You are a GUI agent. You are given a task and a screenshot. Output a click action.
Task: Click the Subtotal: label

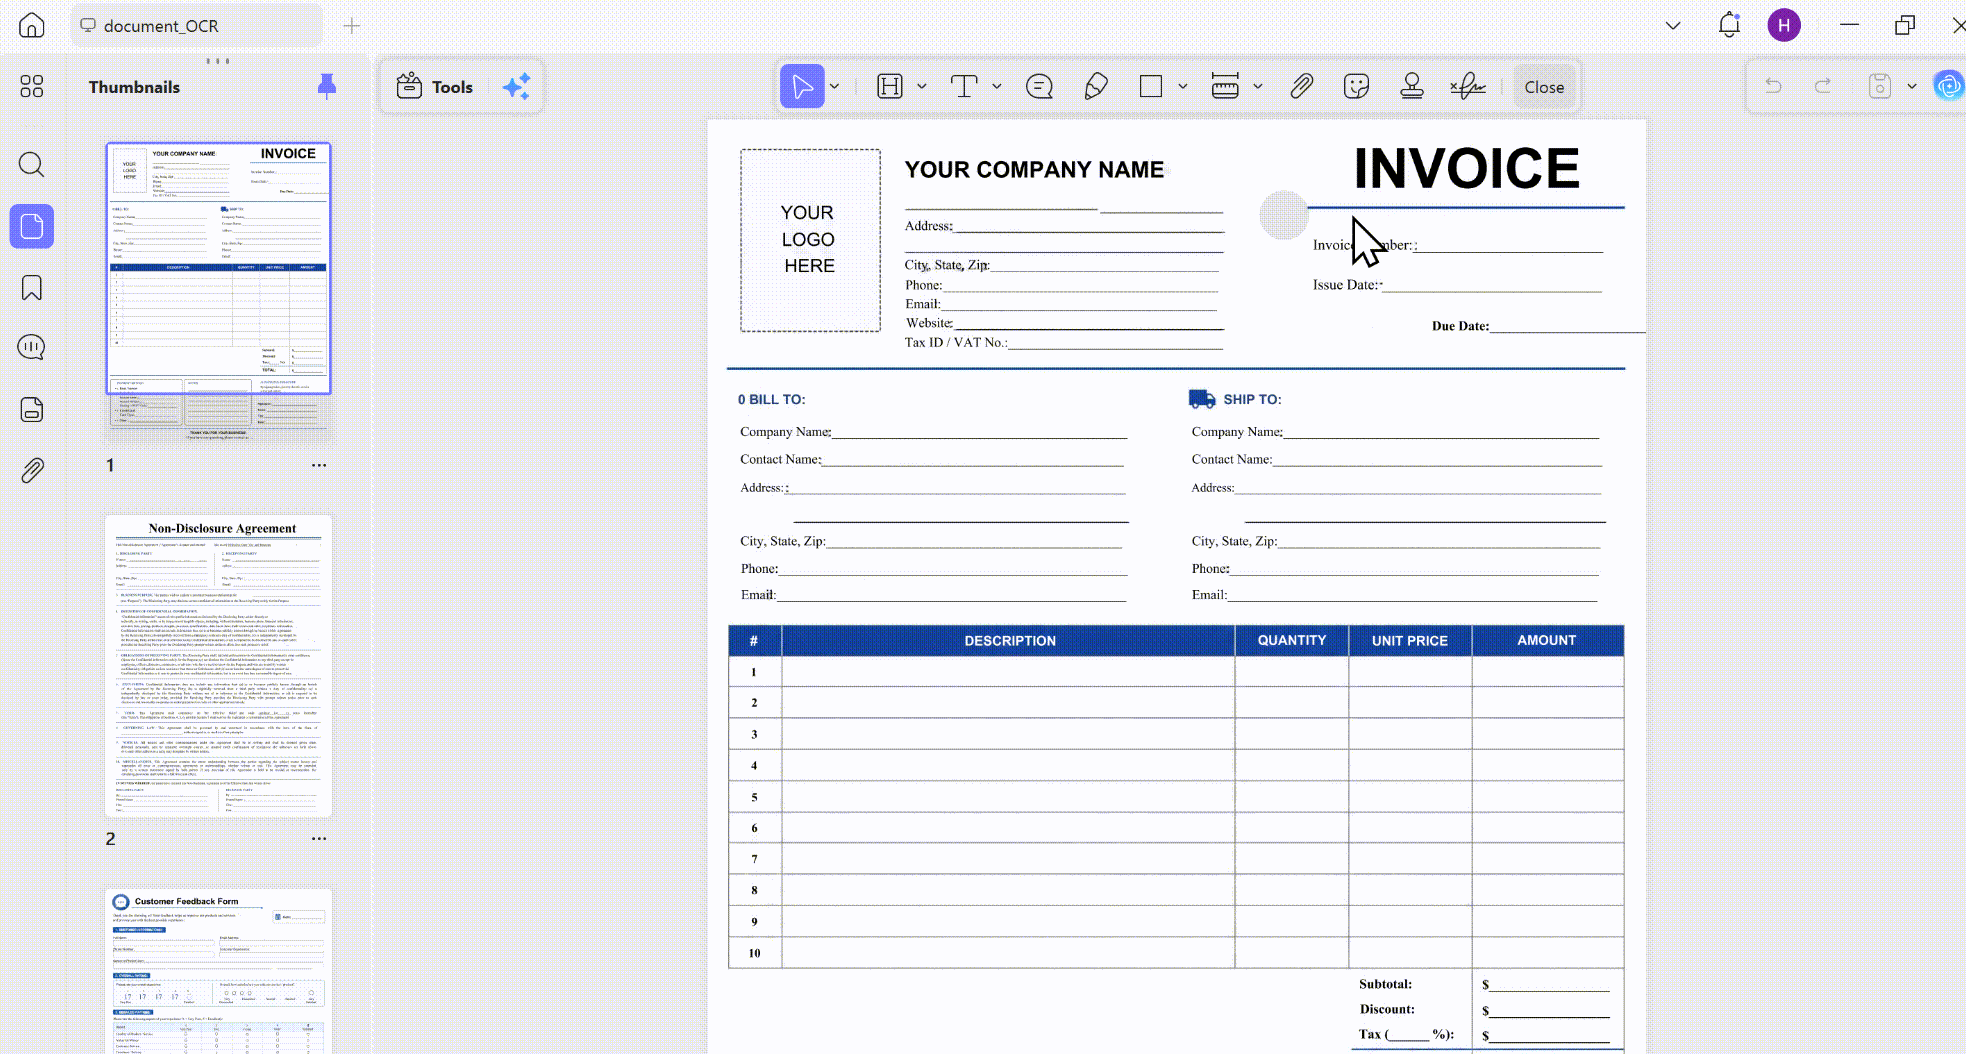pyautogui.click(x=1386, y=984)
